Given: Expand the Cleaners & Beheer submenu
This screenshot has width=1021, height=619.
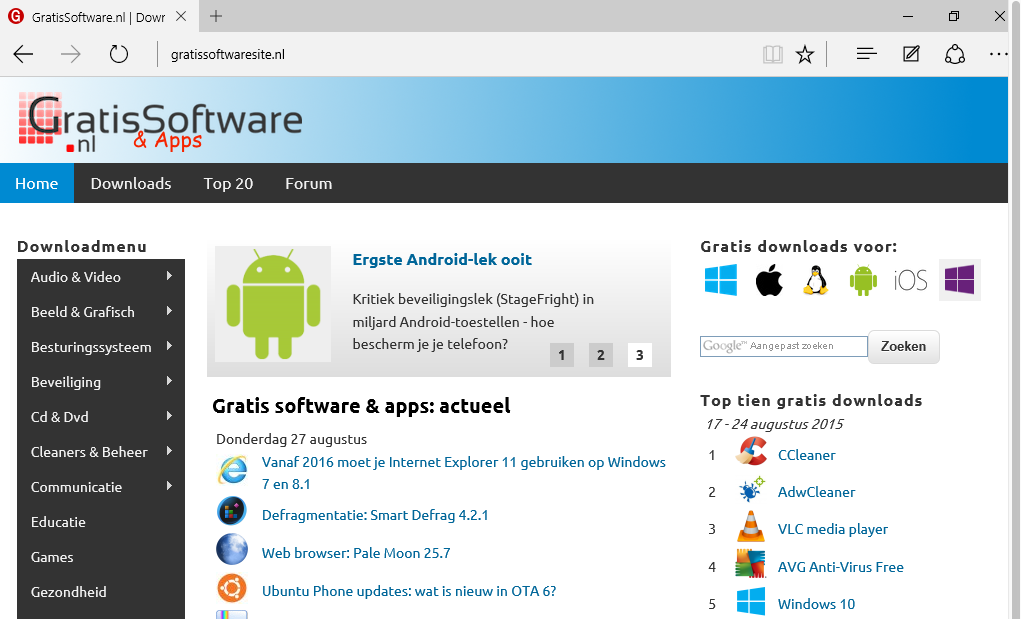Looking at the screenshot, I should (x=100, y=452).
